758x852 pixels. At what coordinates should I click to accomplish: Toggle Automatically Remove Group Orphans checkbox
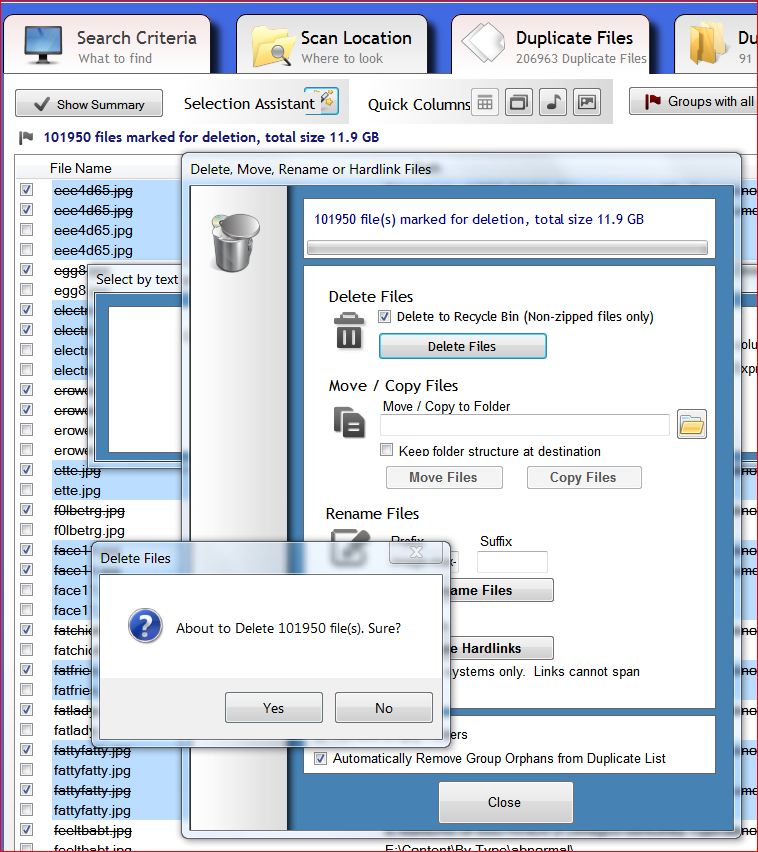(321, 759)
